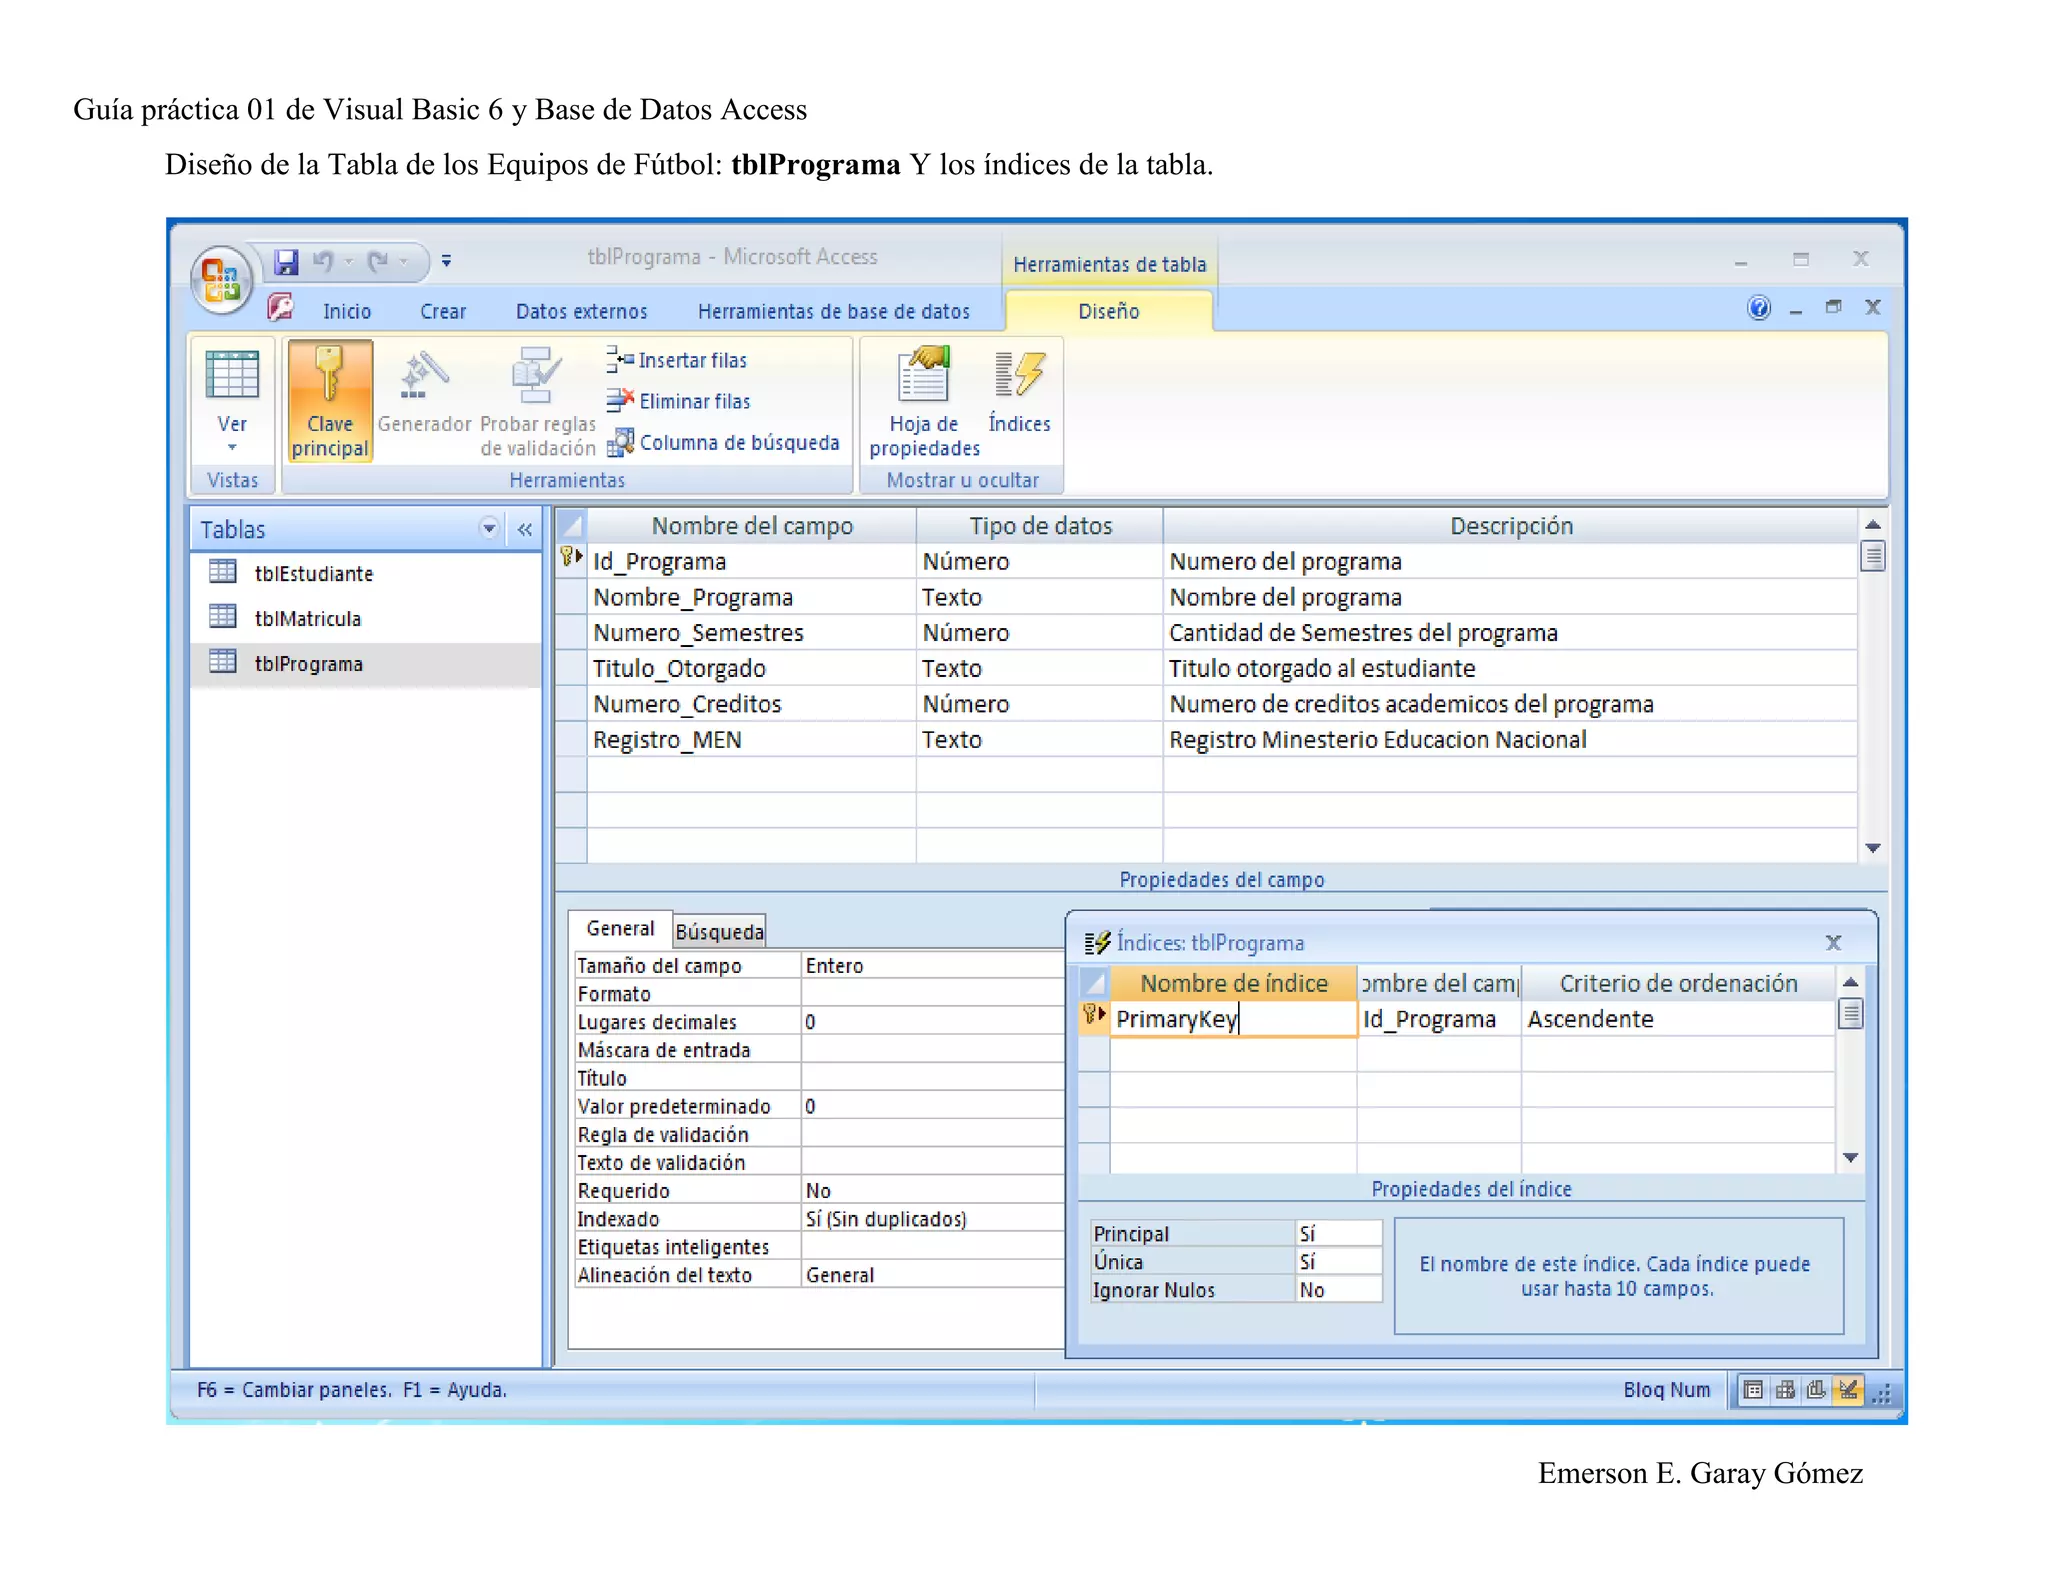Open the Ver view button

(232, 389)
